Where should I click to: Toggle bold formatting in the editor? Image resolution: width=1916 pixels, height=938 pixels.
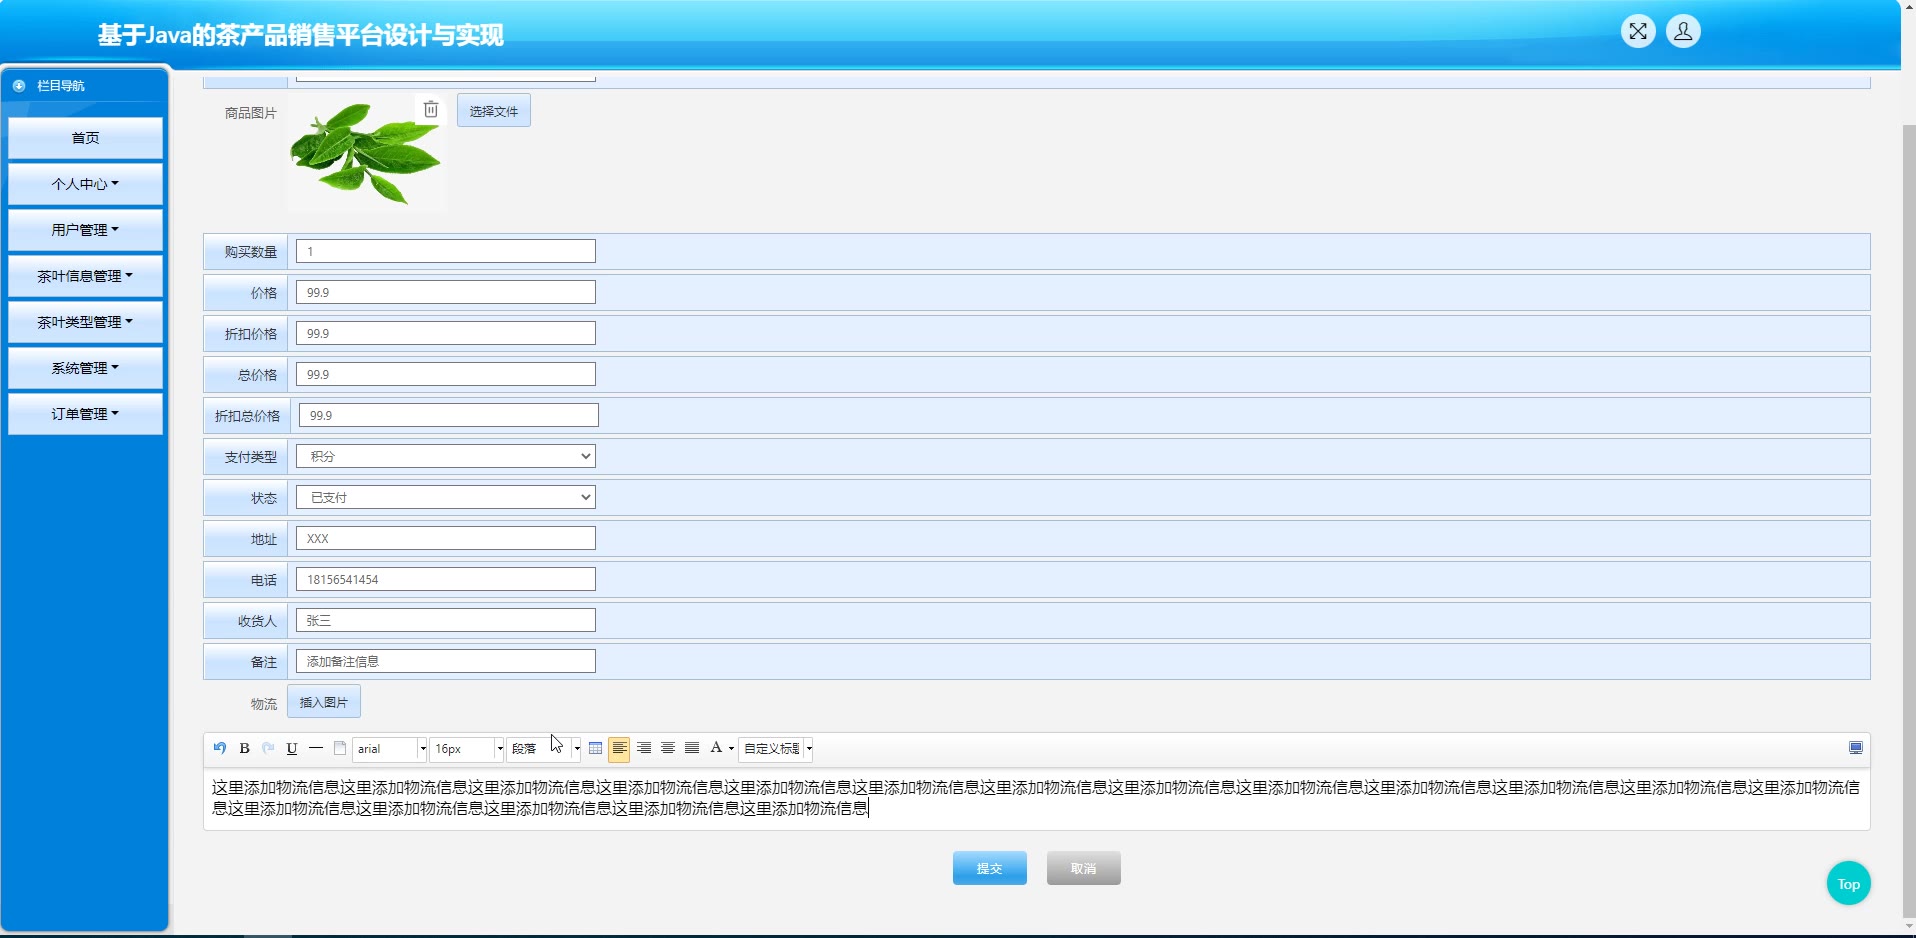[244, 748]
